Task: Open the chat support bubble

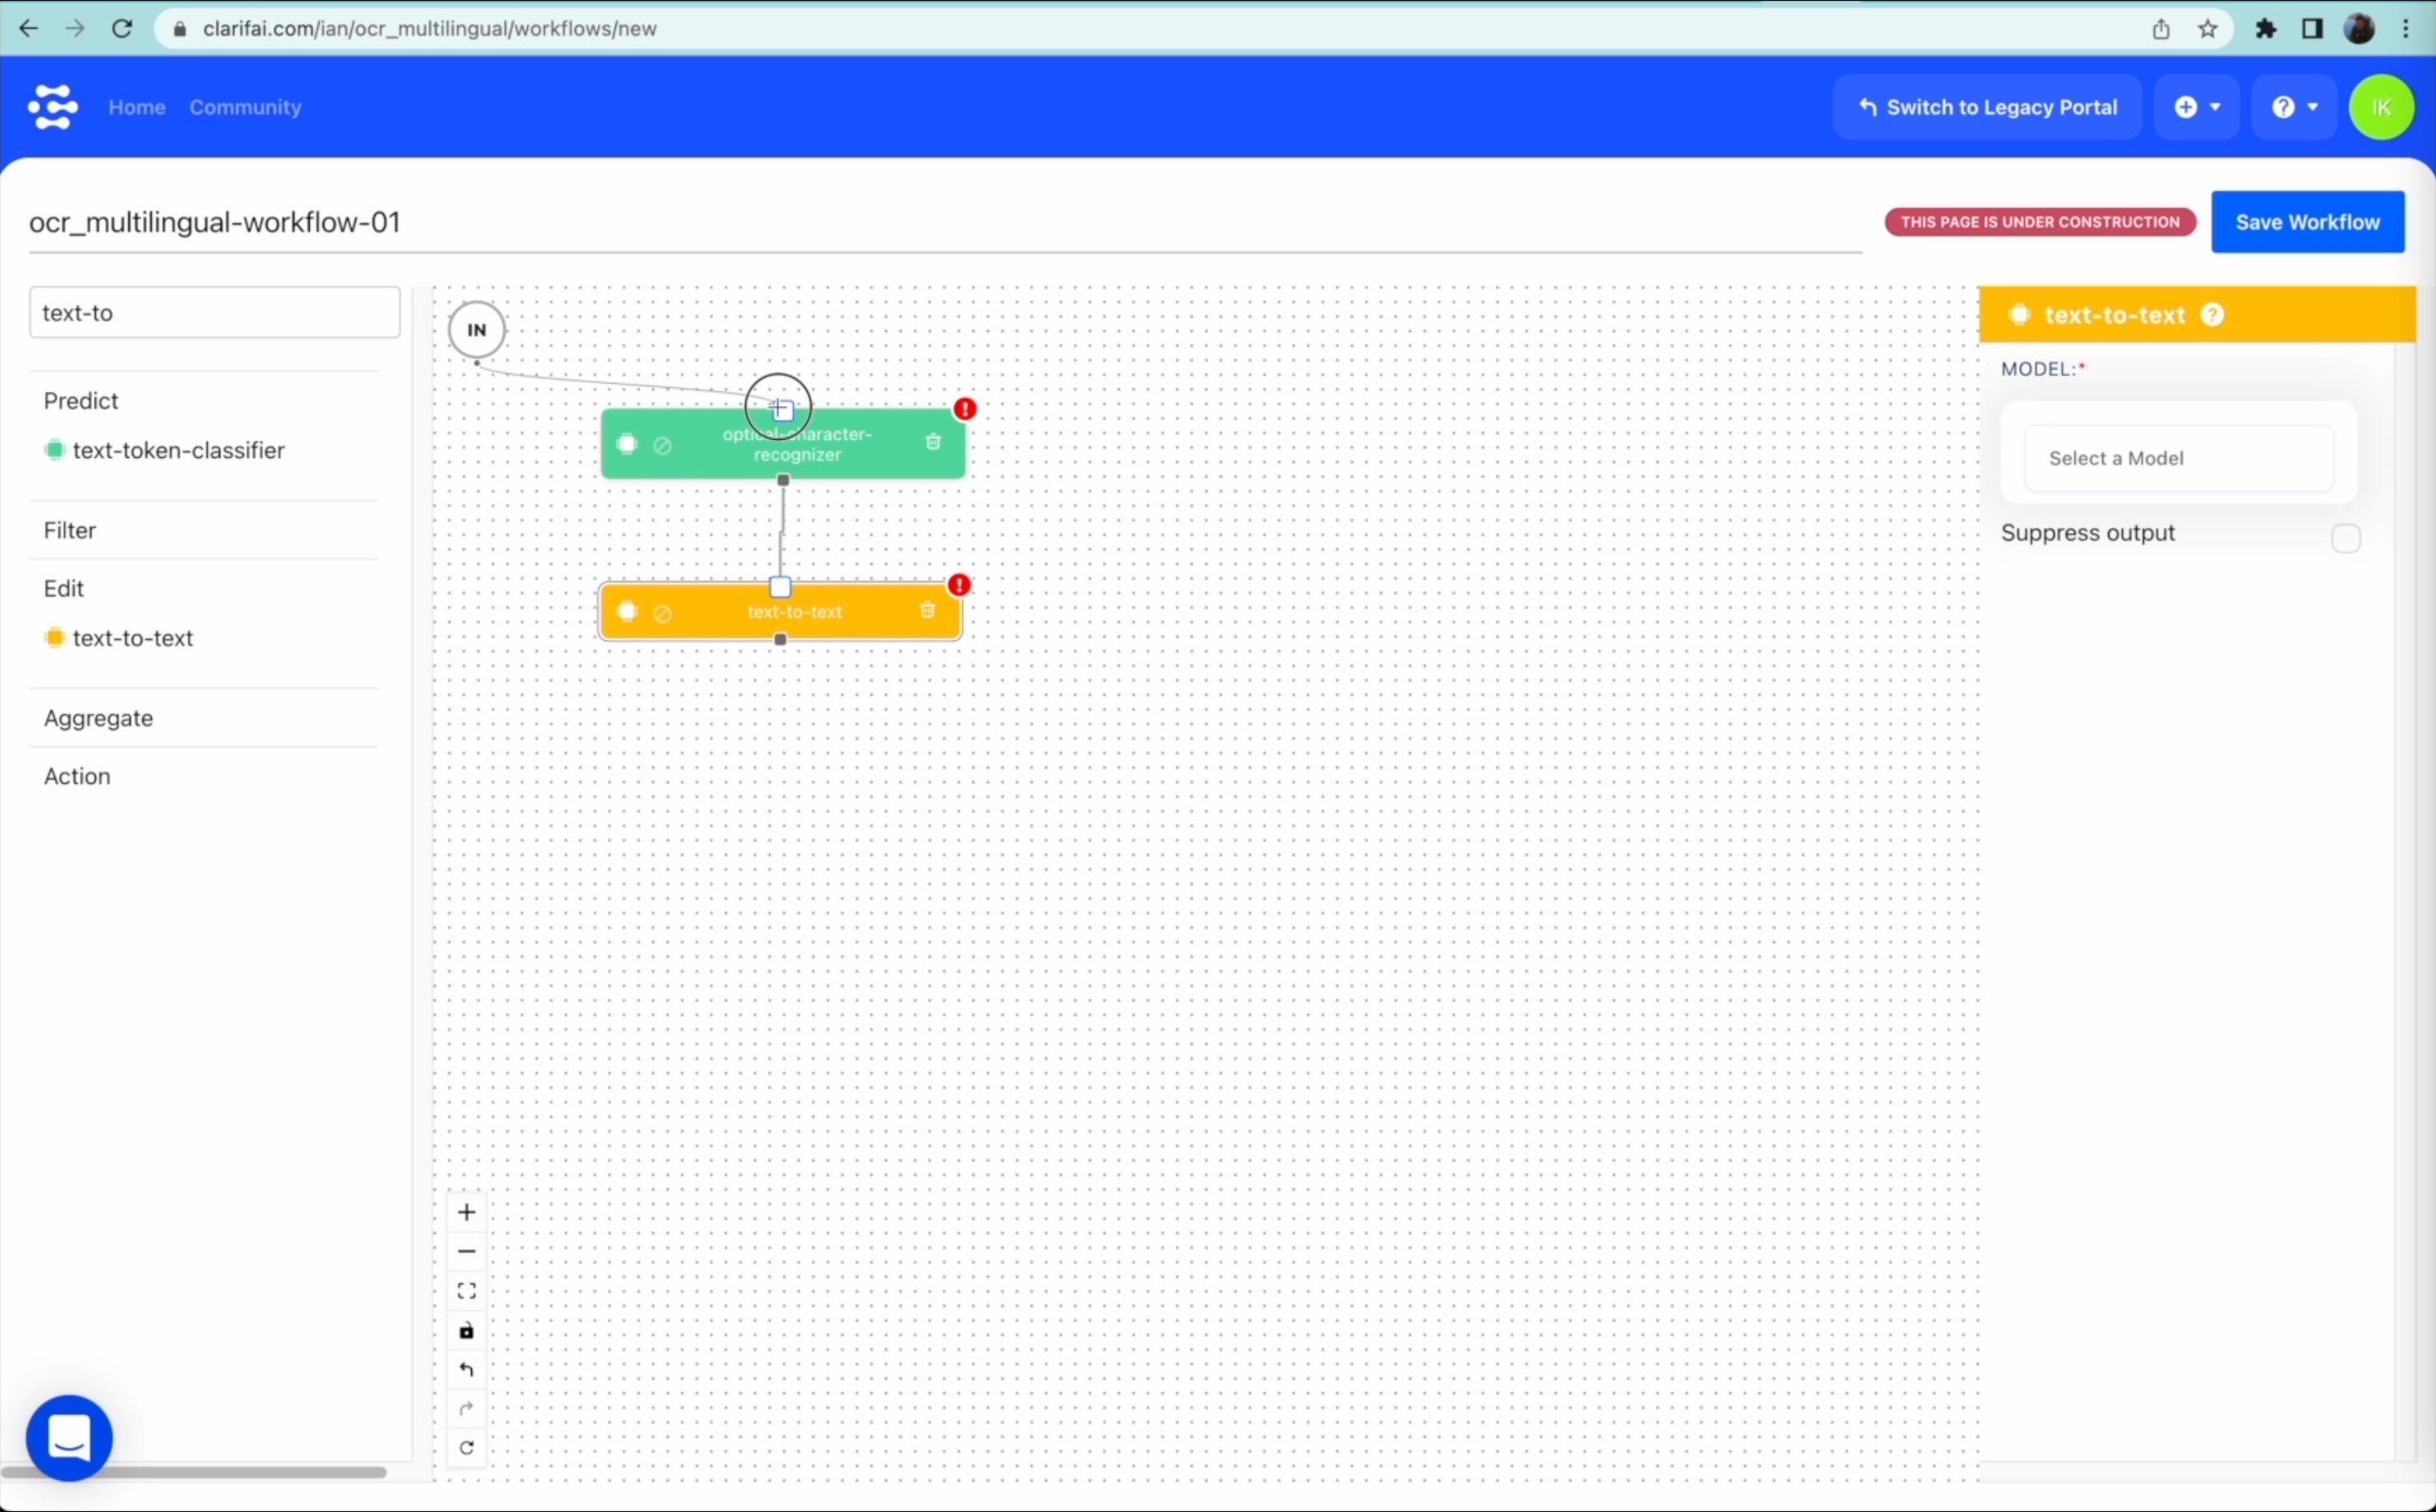Action: (x=69, y=1438)
